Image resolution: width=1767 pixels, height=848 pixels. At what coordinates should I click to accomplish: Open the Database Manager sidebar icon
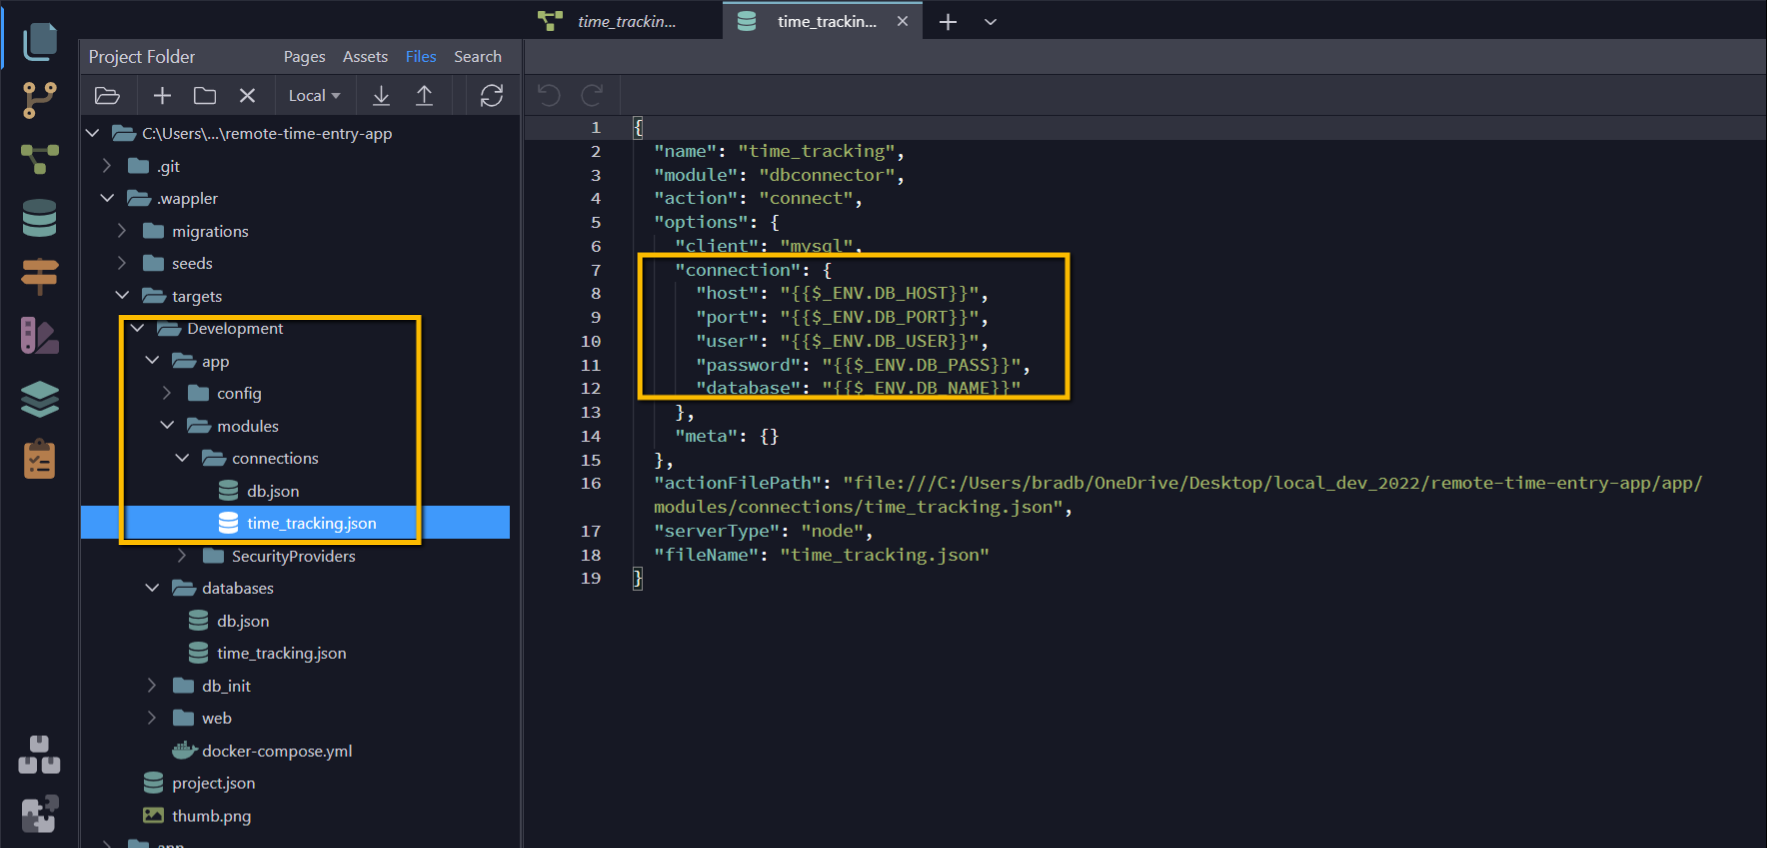(x=40, y=218)
